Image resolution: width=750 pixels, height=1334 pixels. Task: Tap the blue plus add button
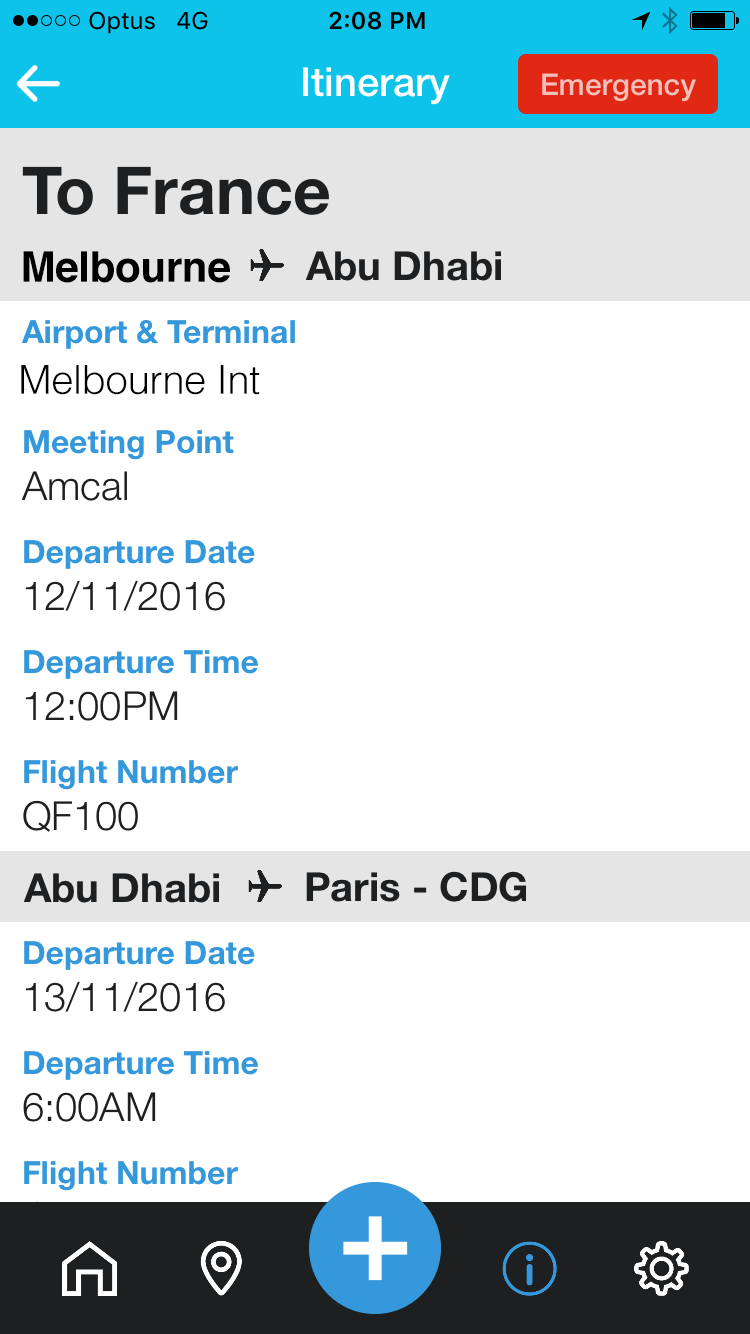click(375, 1247)
